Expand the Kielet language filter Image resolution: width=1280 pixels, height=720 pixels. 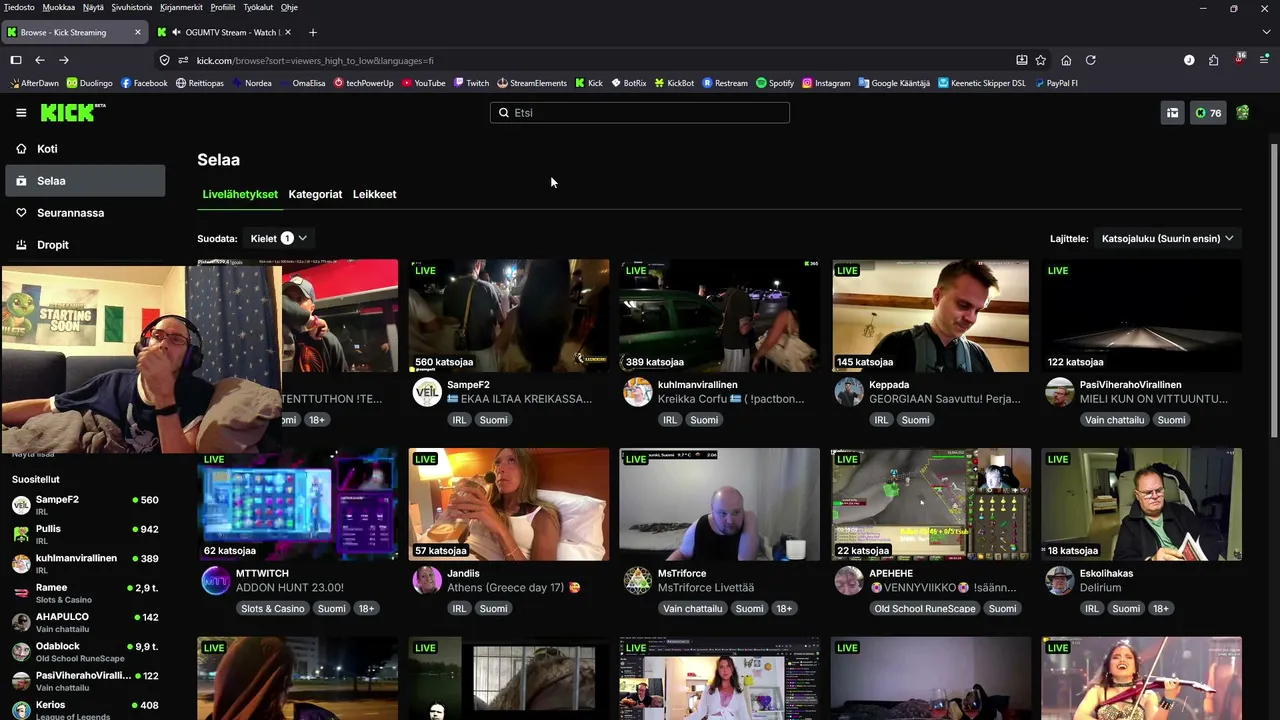(277, 238)
